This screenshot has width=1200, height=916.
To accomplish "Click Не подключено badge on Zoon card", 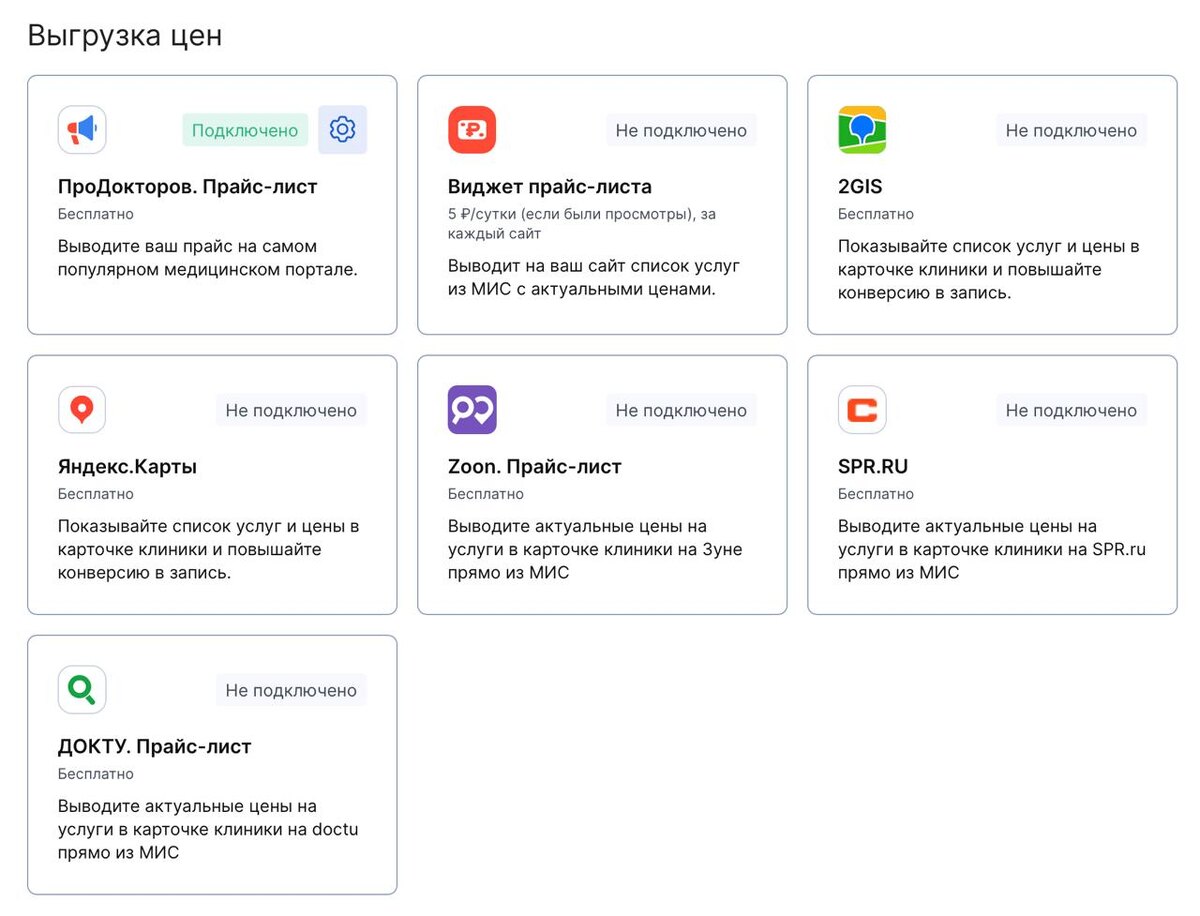I will pos(681,410).
